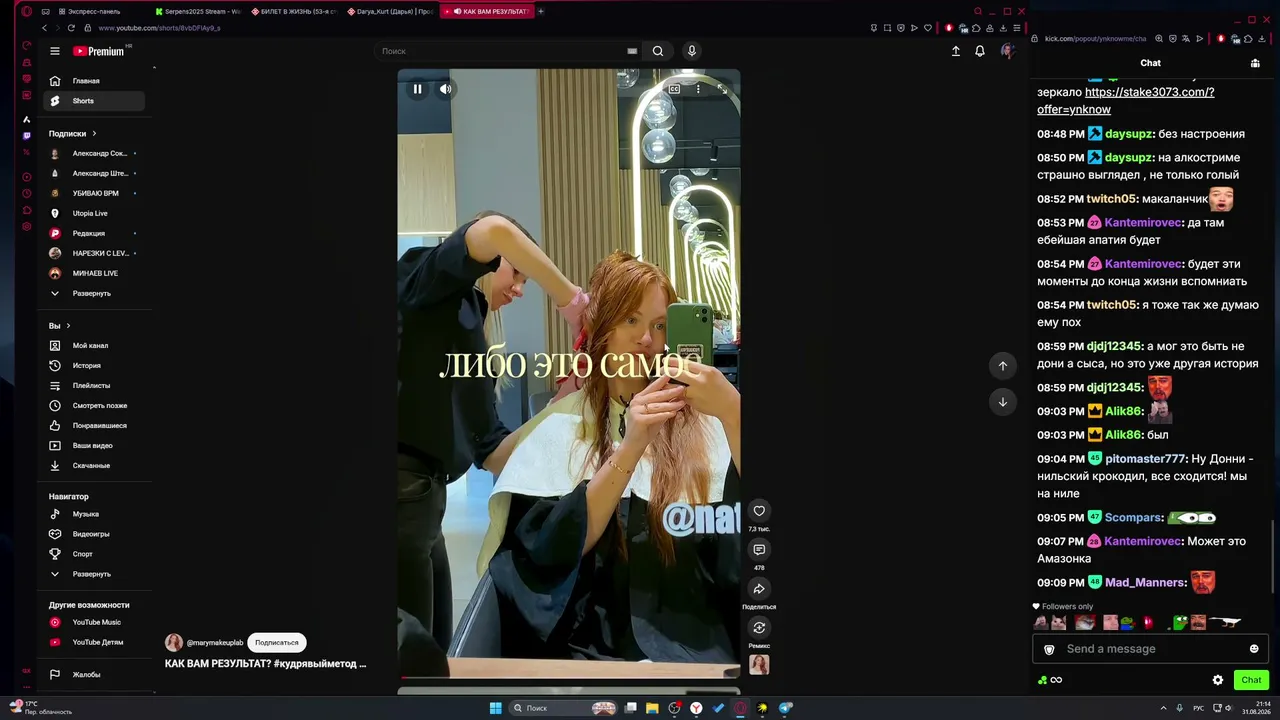The image size is (1280, 720).
Task: Expand Навигатор list with Развернуть
Action: (x=94, y=574)
